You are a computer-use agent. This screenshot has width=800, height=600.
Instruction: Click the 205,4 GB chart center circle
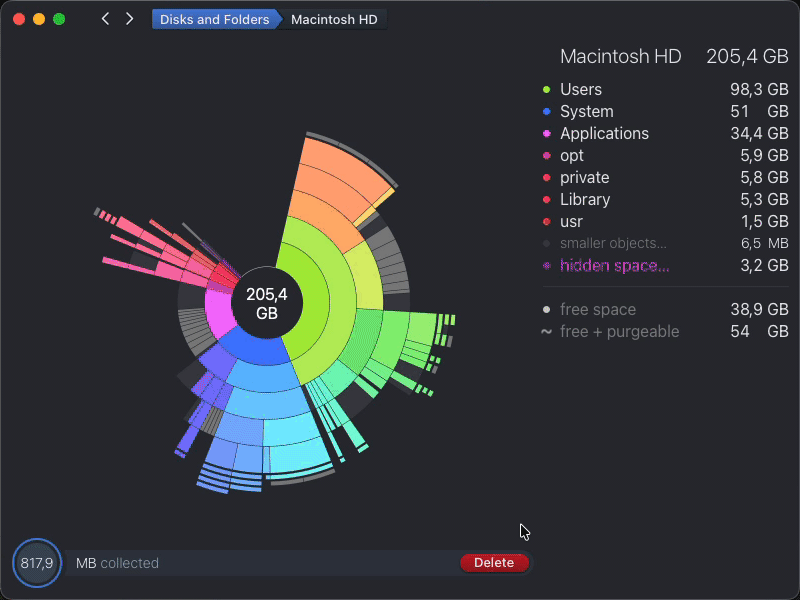tap(267, 303)
